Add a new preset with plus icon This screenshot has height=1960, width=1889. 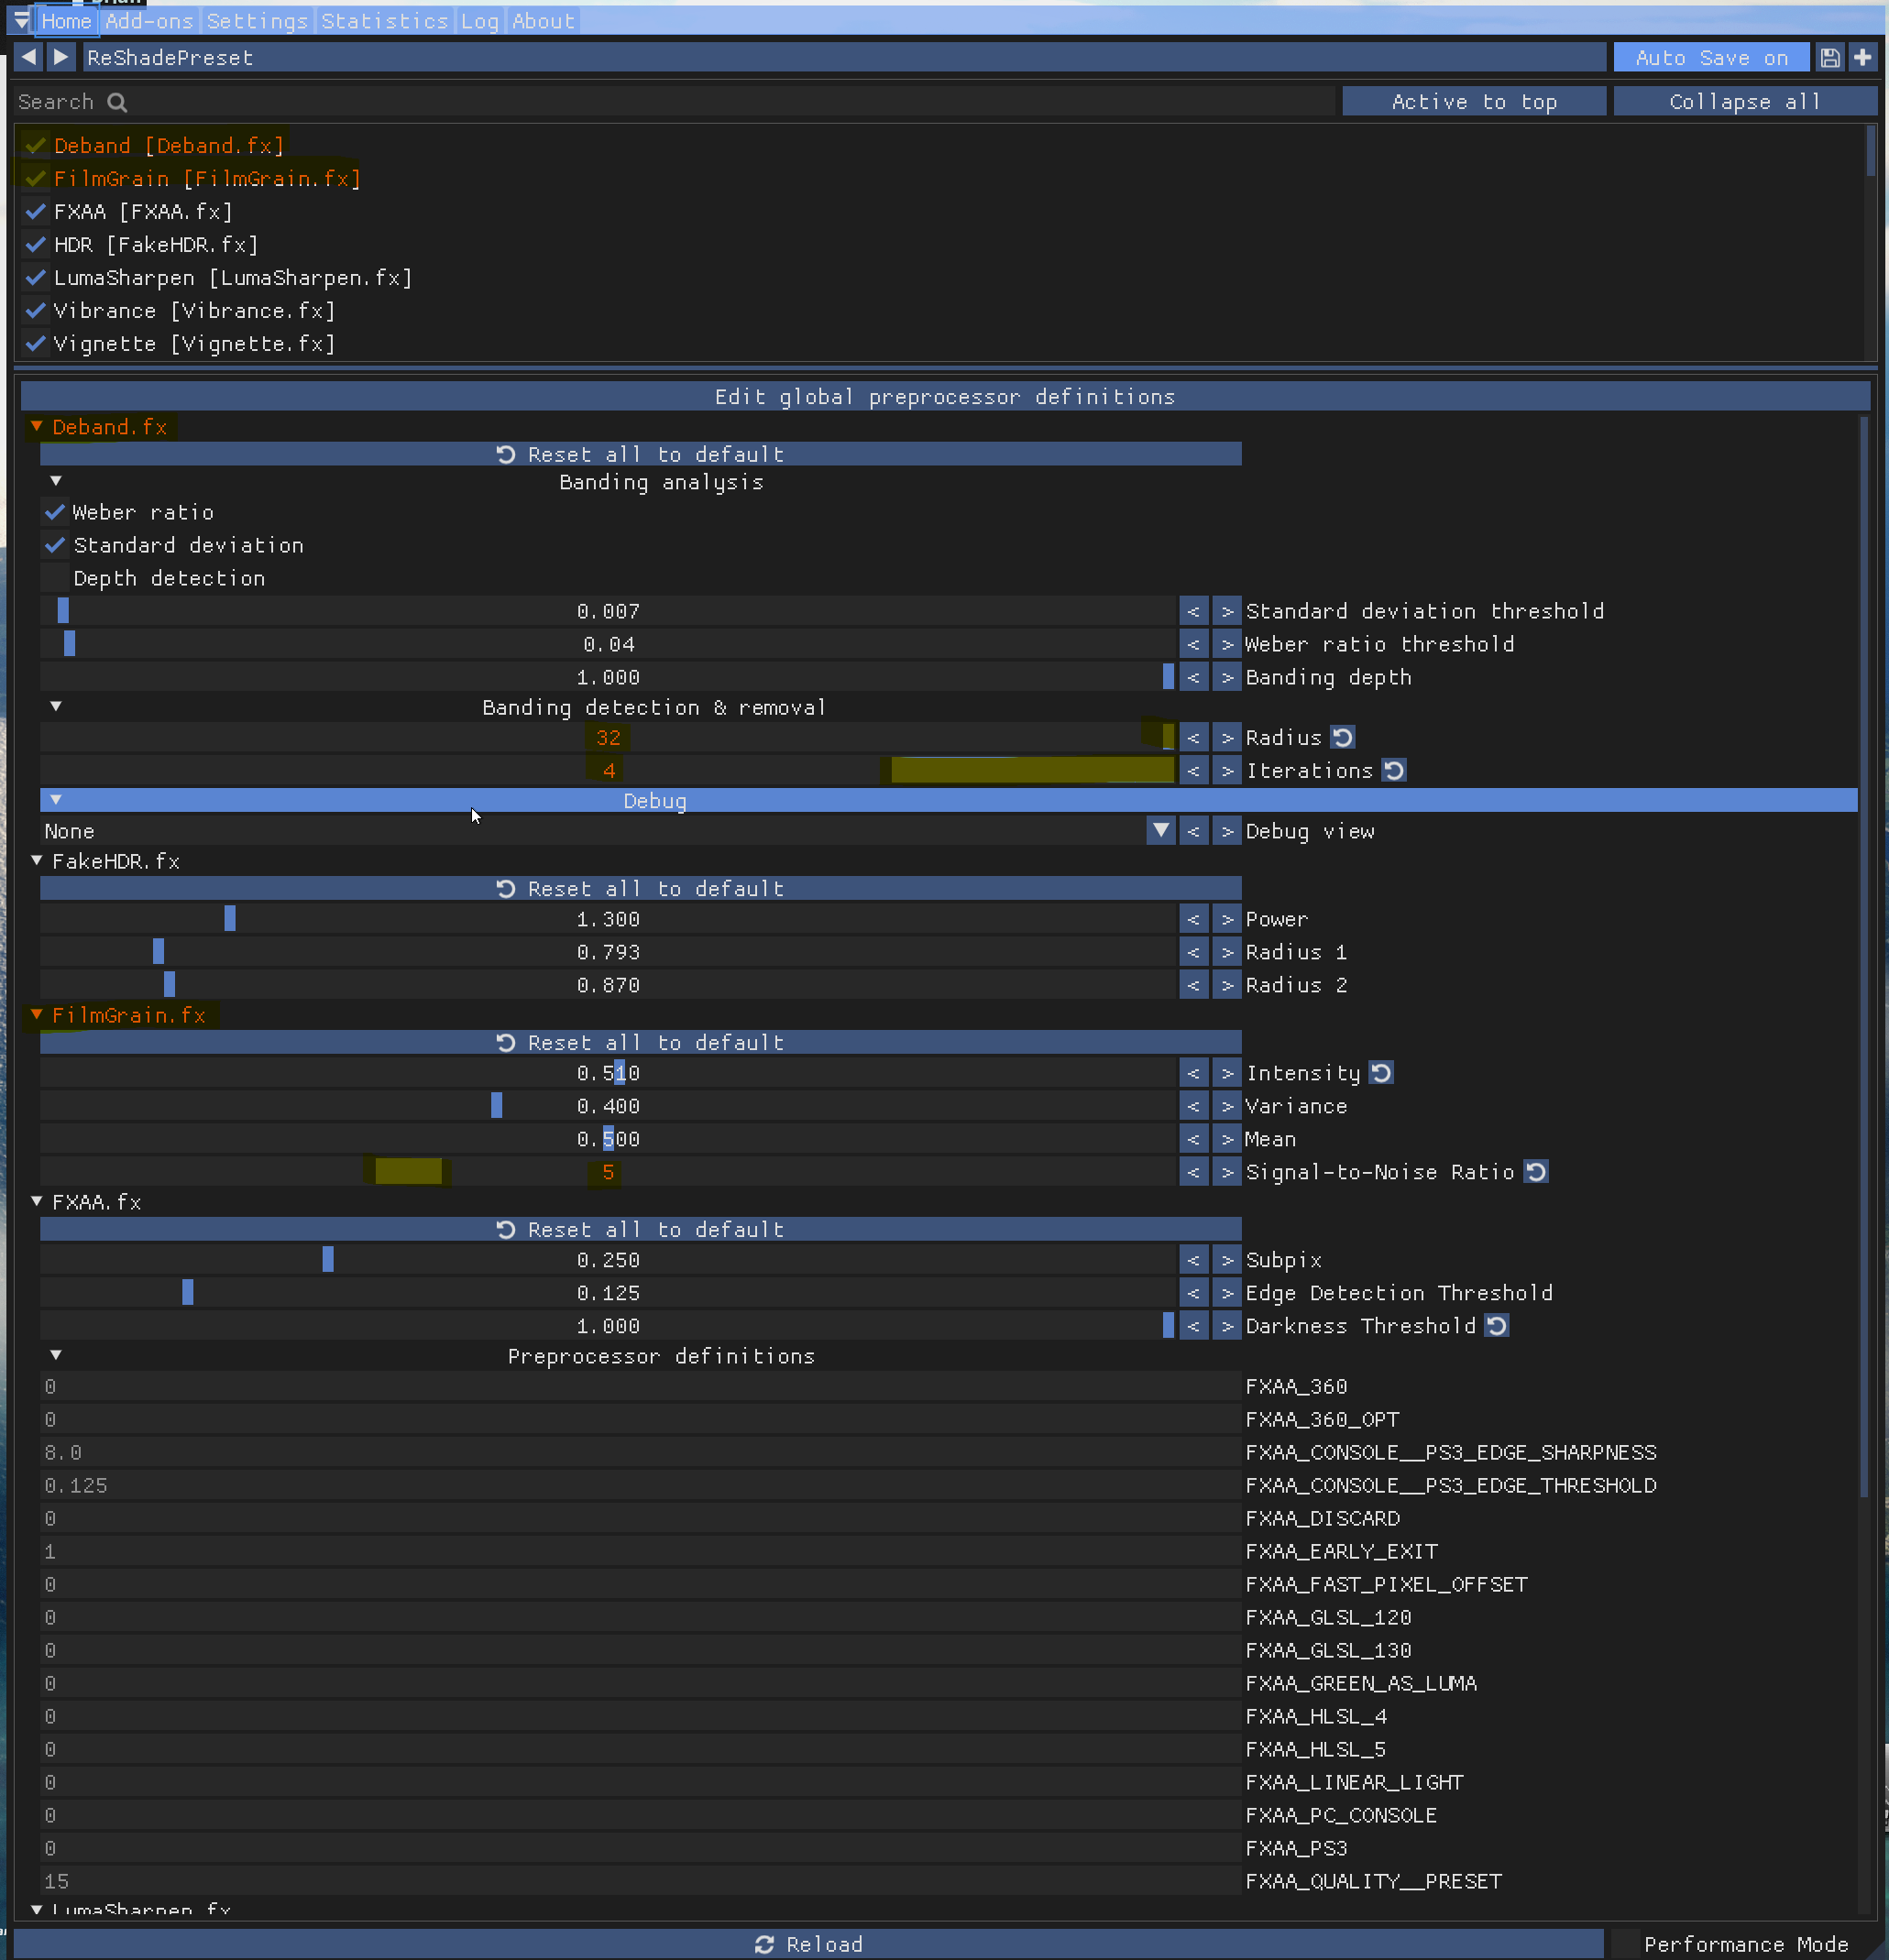[x=1862, y=58]
